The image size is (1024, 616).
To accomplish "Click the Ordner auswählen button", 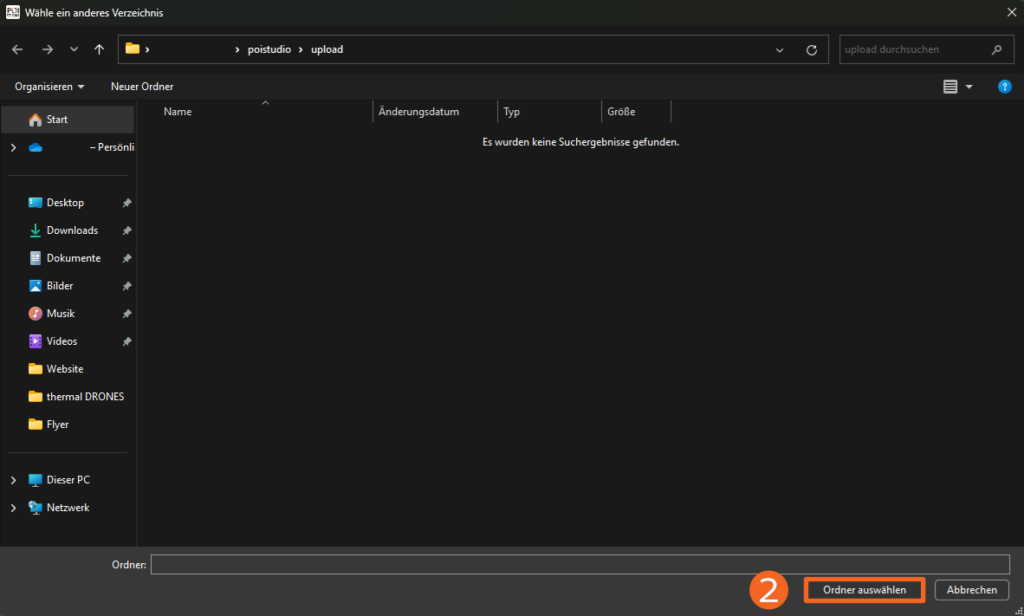I will [864, 590].
